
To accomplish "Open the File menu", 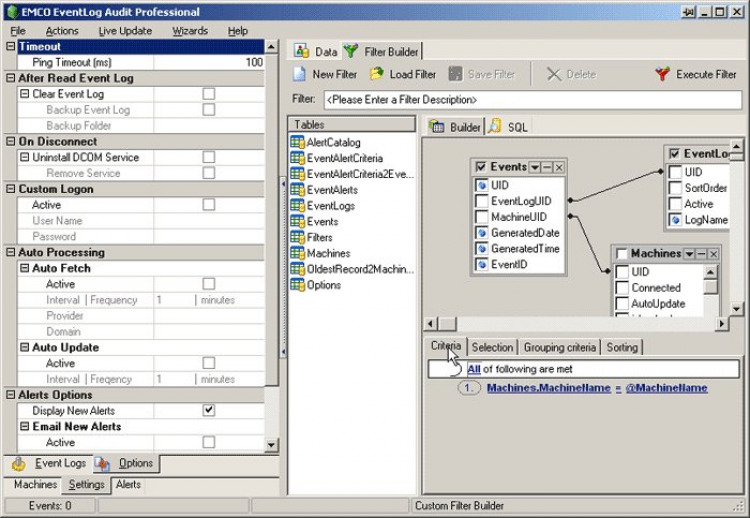I will click(x=18, y=31).
